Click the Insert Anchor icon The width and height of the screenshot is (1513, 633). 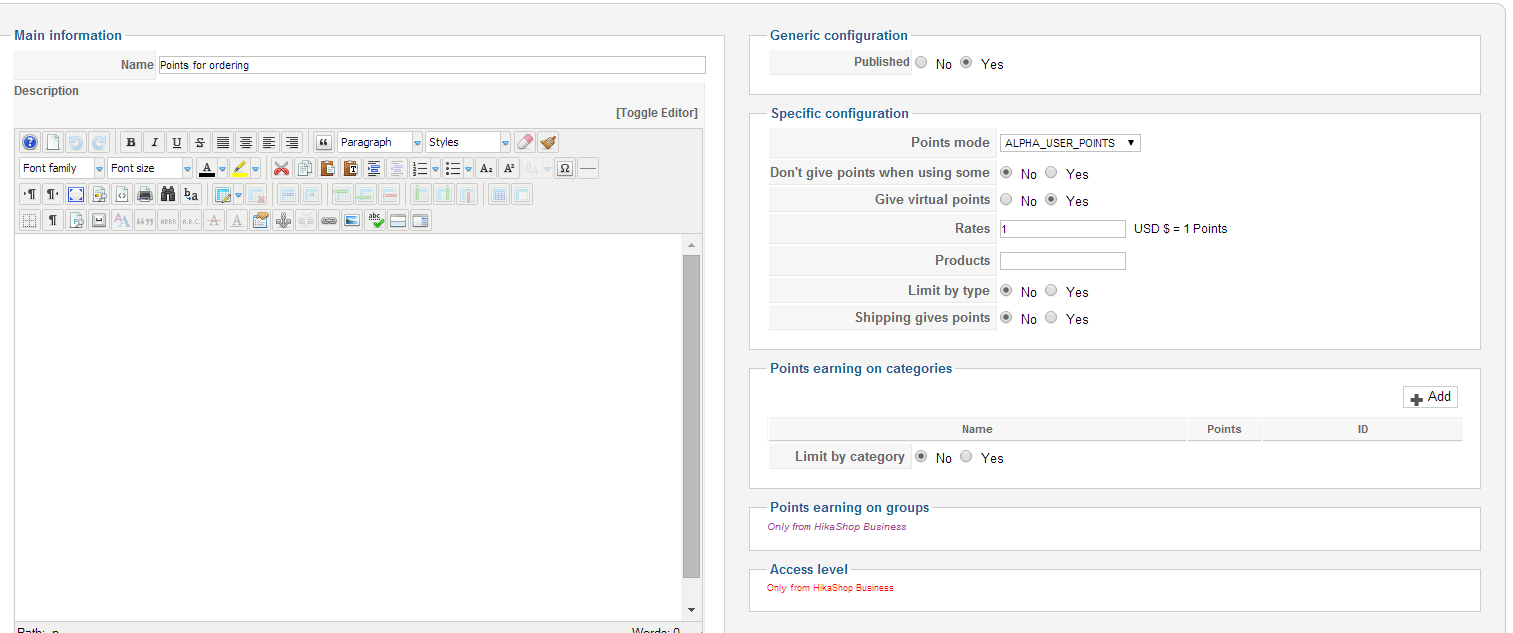pyautogui.click(x=283, y=220)
